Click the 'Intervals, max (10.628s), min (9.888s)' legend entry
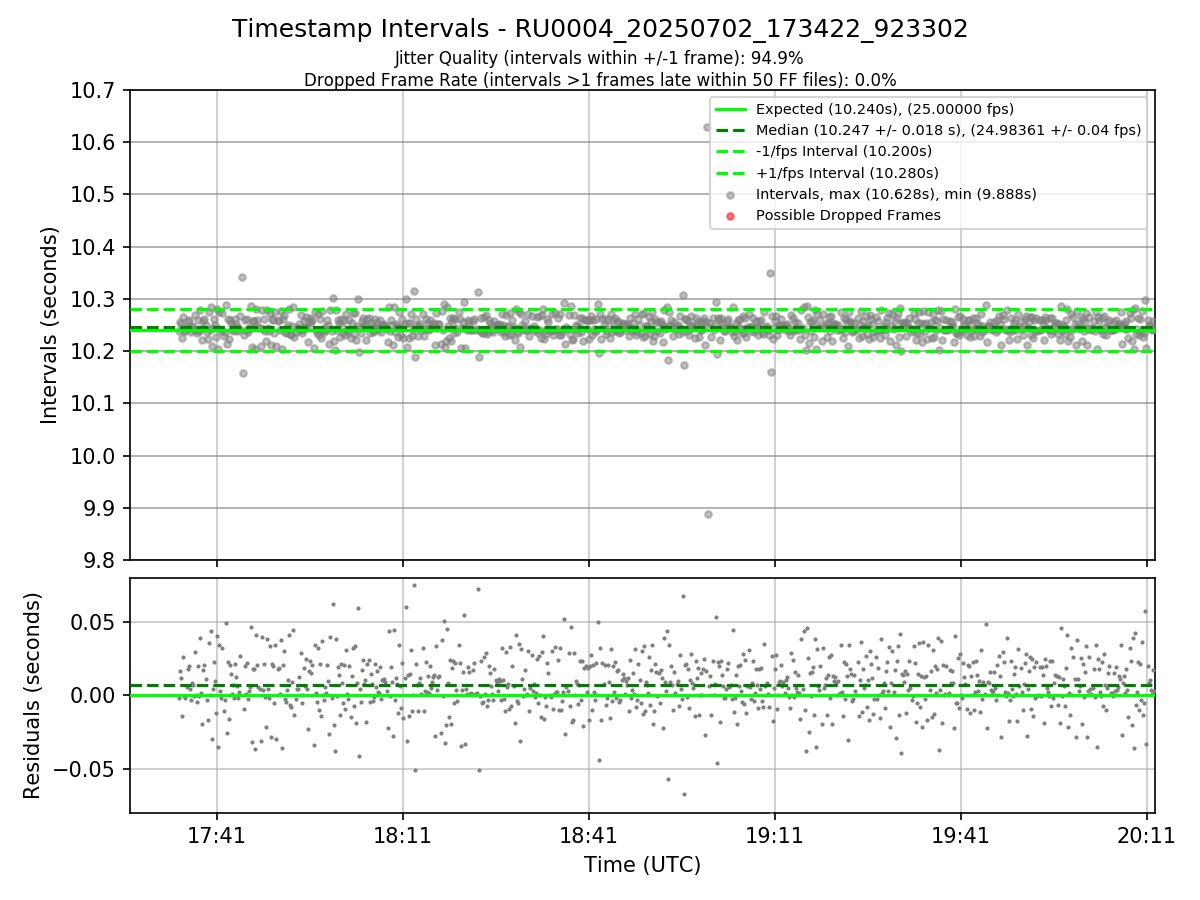 pyautogui.click(x=896, y=194)
